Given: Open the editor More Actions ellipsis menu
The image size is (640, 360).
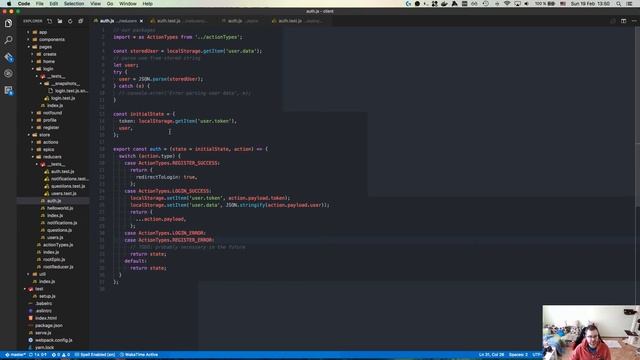Looking at the screenshot, I should (634, 21).
